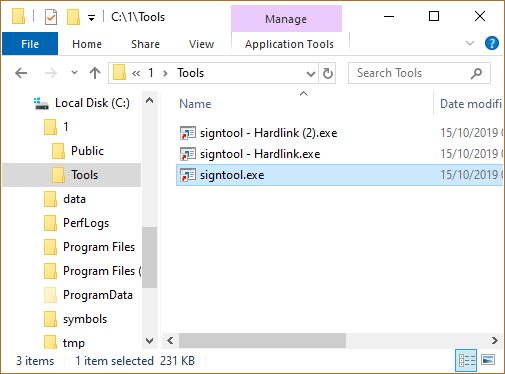Click the '1' breadcrumb in address bar
505x374 pixels.
(x=151, y=73)
